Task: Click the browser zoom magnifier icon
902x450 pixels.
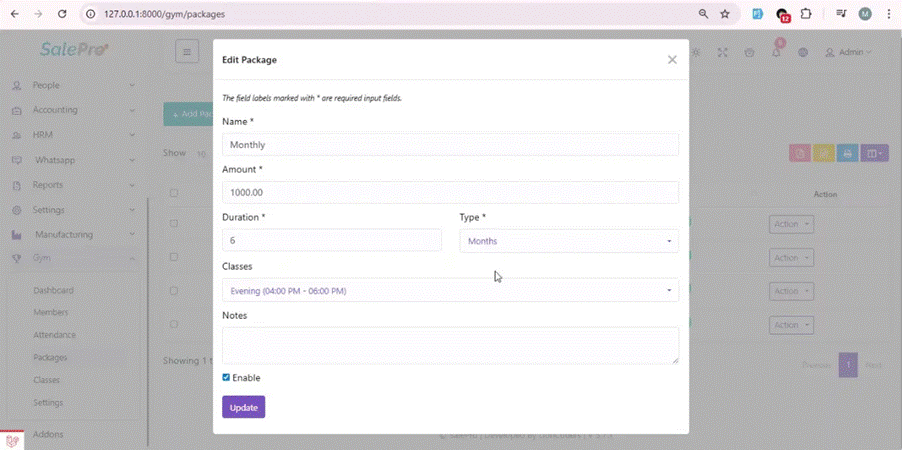Action: click(703, 14)
